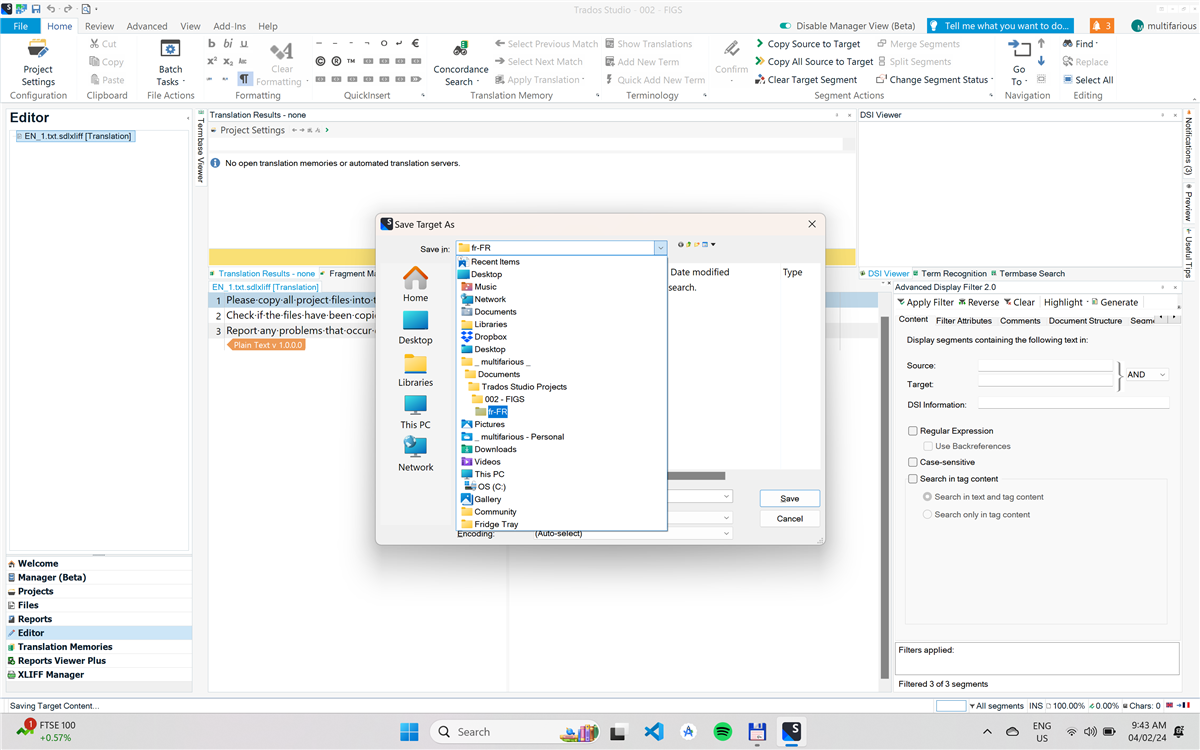Save document using quick access toolbar icon
This screenshot has width=1200, height=750.
coord(36,8)
